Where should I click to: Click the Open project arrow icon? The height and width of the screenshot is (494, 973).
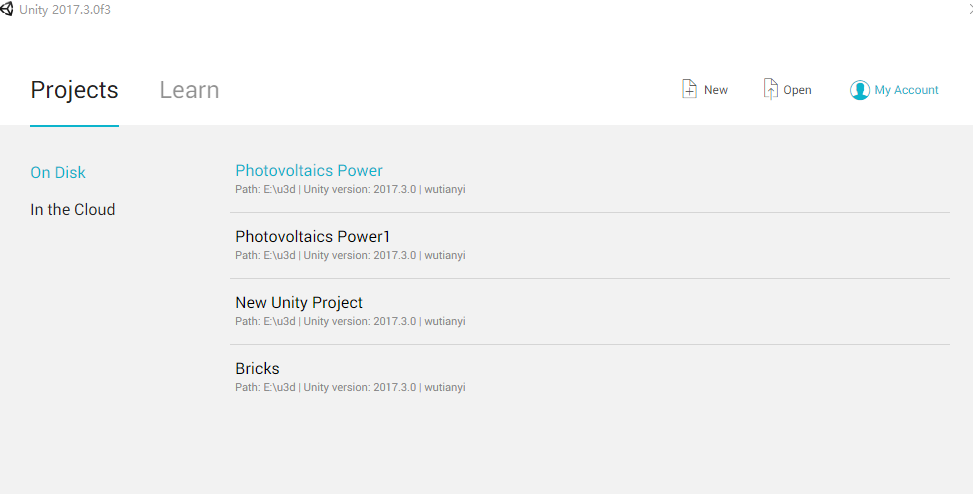770,90
